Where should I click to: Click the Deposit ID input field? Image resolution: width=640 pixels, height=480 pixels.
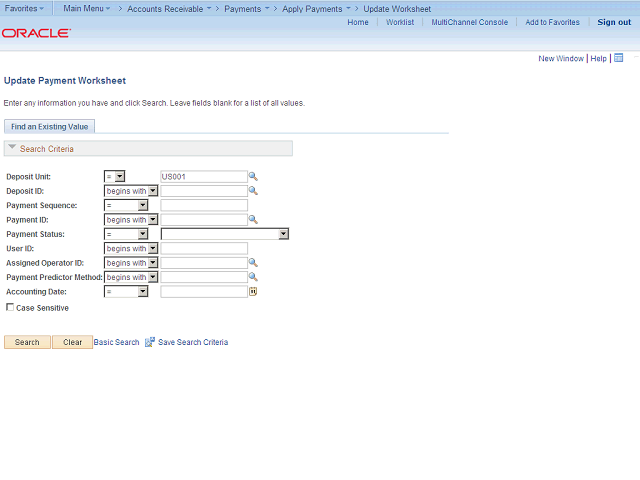(204, 191)
